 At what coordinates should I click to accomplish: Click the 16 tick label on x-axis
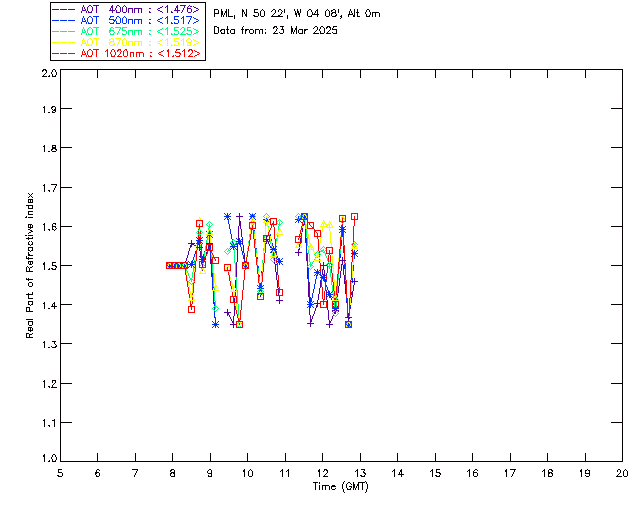(x=472, y=473)
